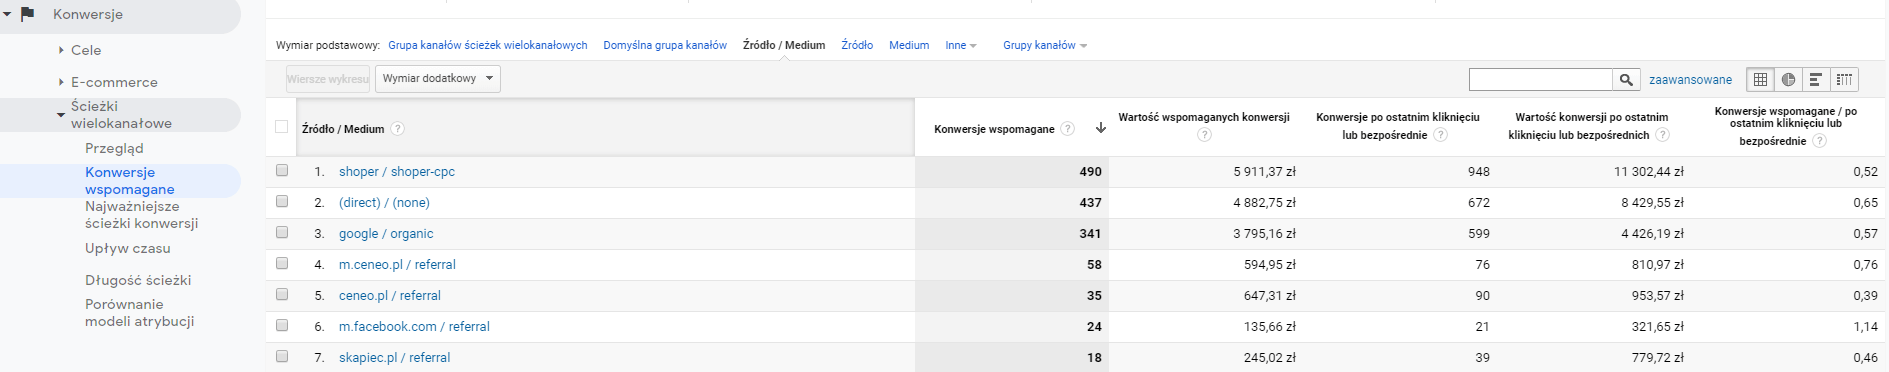1889x372 pixels.
Task: Collapse the Konwersje section arrow
Action: (x=7, y=14)
